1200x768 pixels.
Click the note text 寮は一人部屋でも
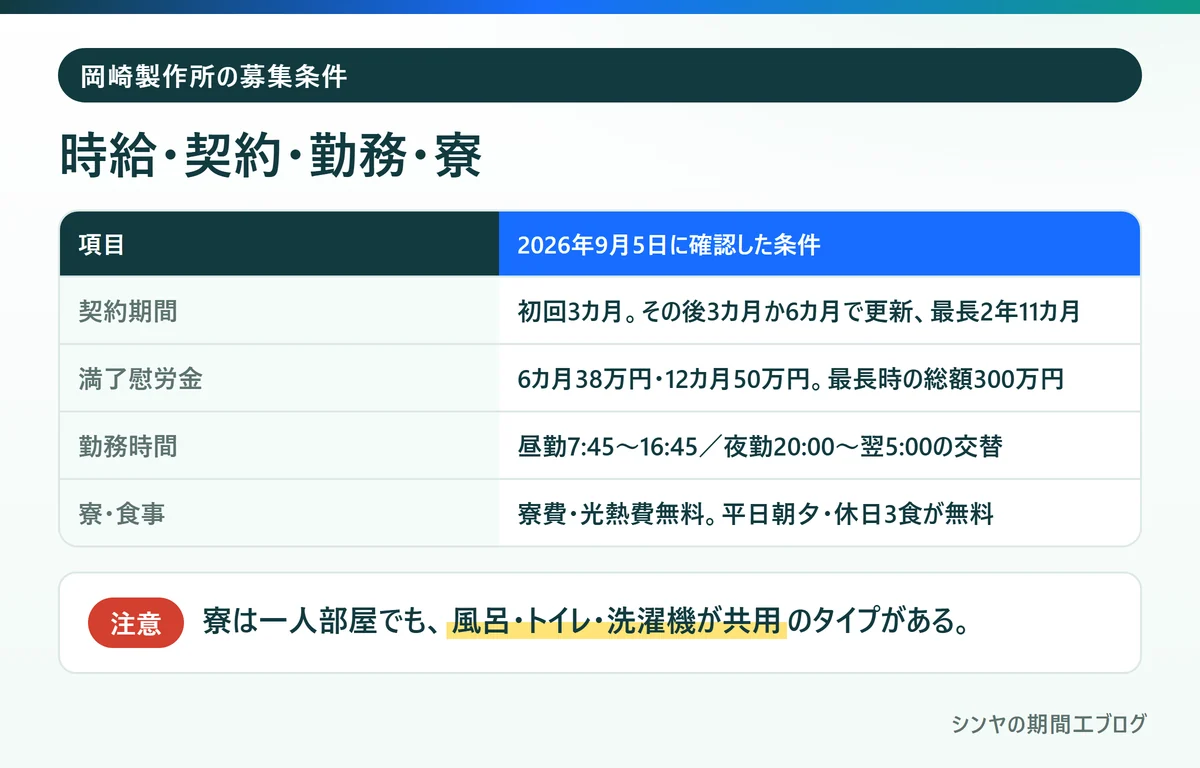(x=316, y=622)
